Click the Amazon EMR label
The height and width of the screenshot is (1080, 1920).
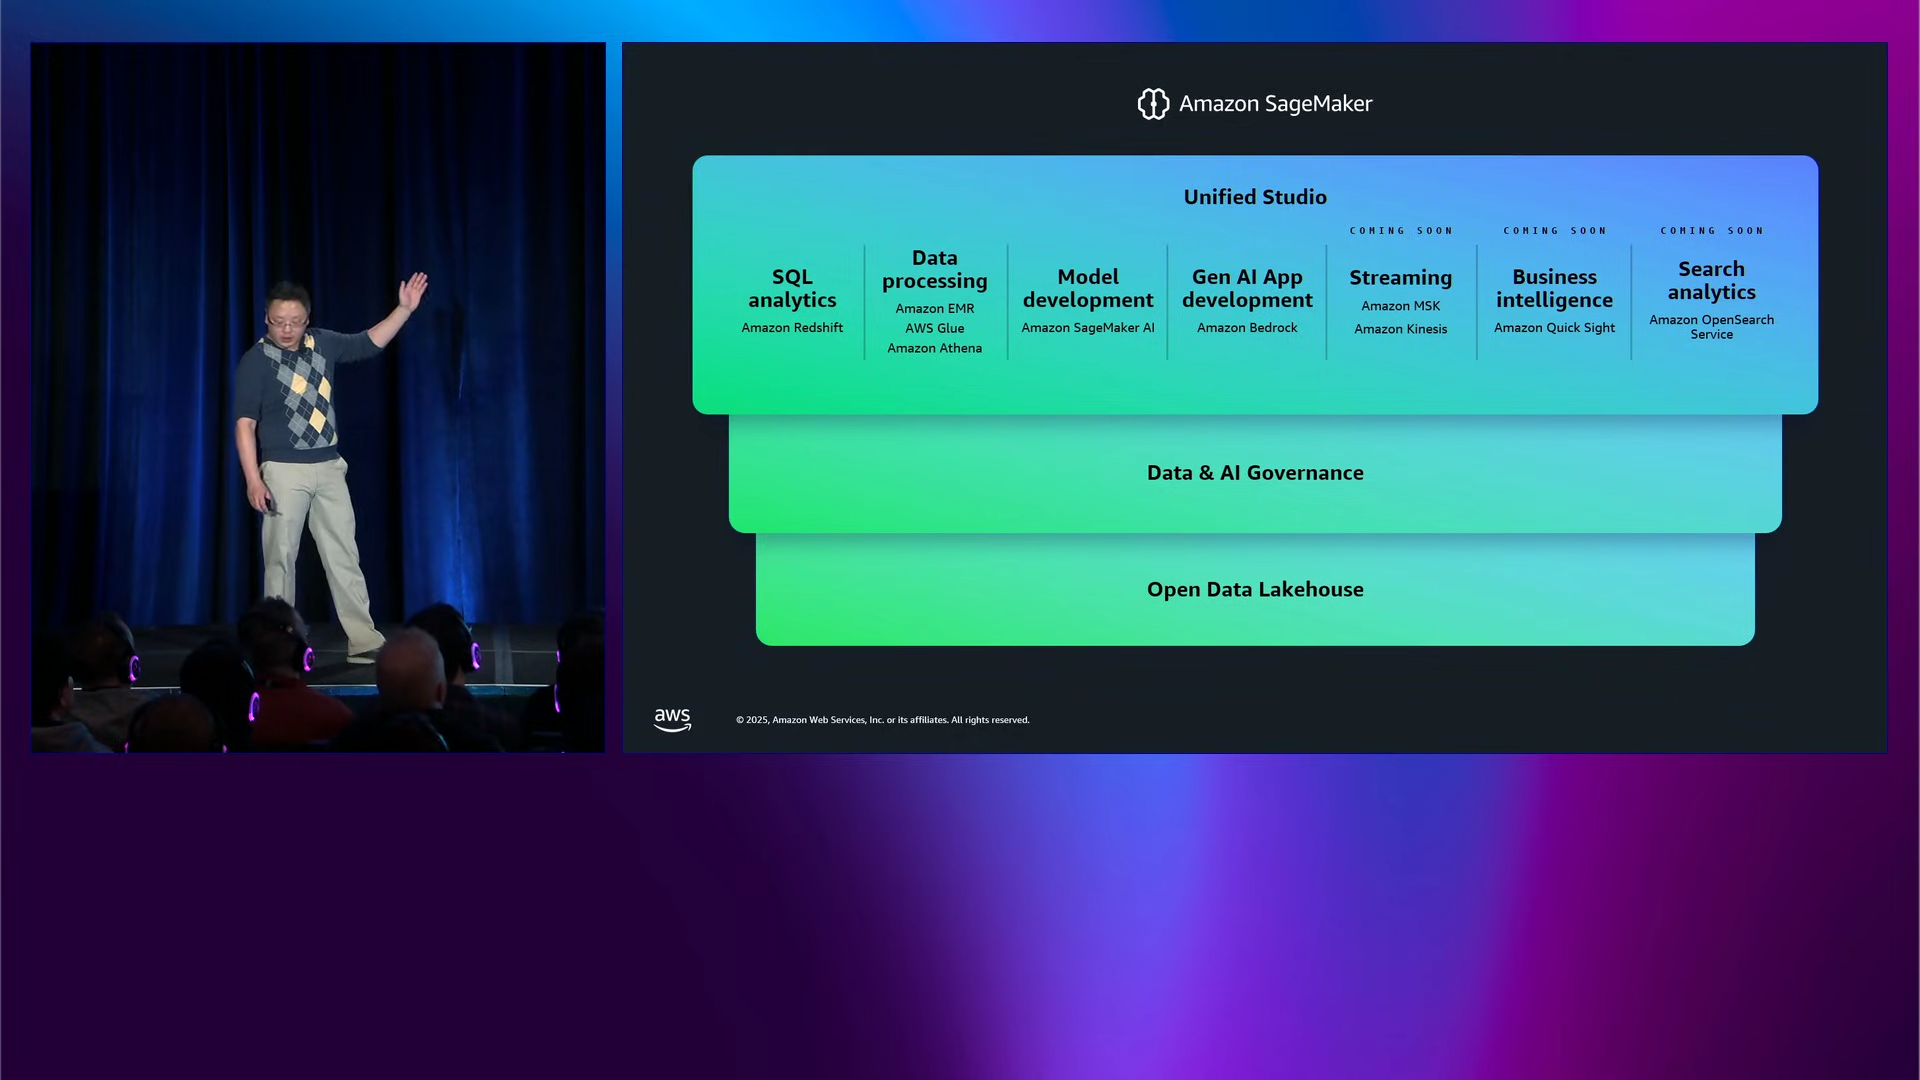coord(935,309)
